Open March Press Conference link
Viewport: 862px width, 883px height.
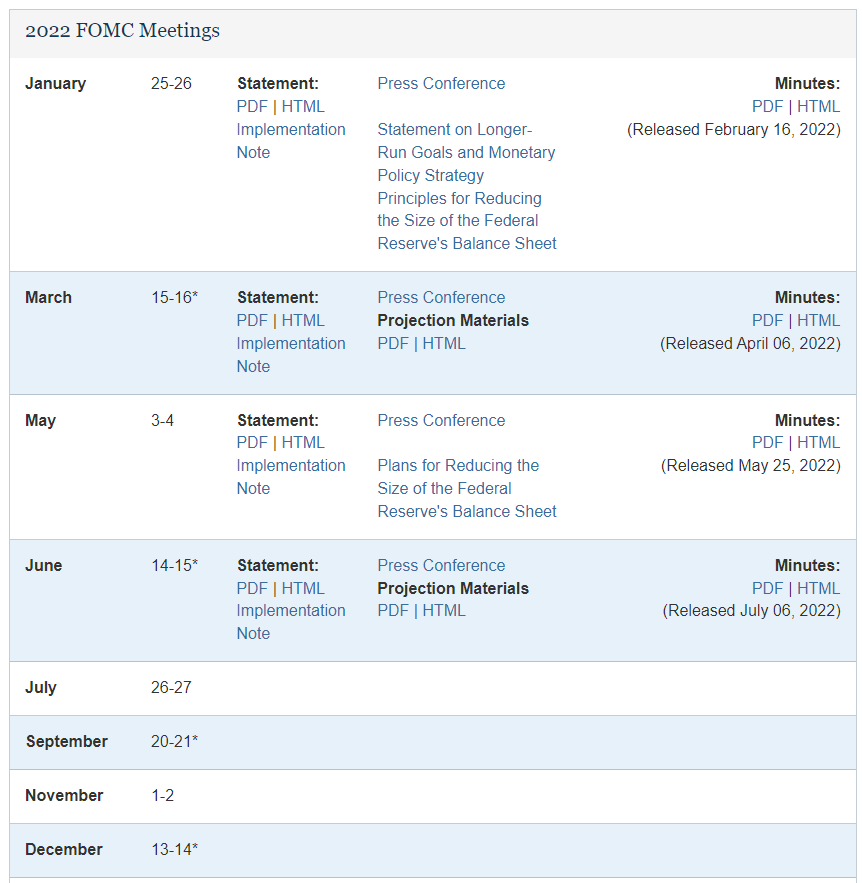coord(441,297)
